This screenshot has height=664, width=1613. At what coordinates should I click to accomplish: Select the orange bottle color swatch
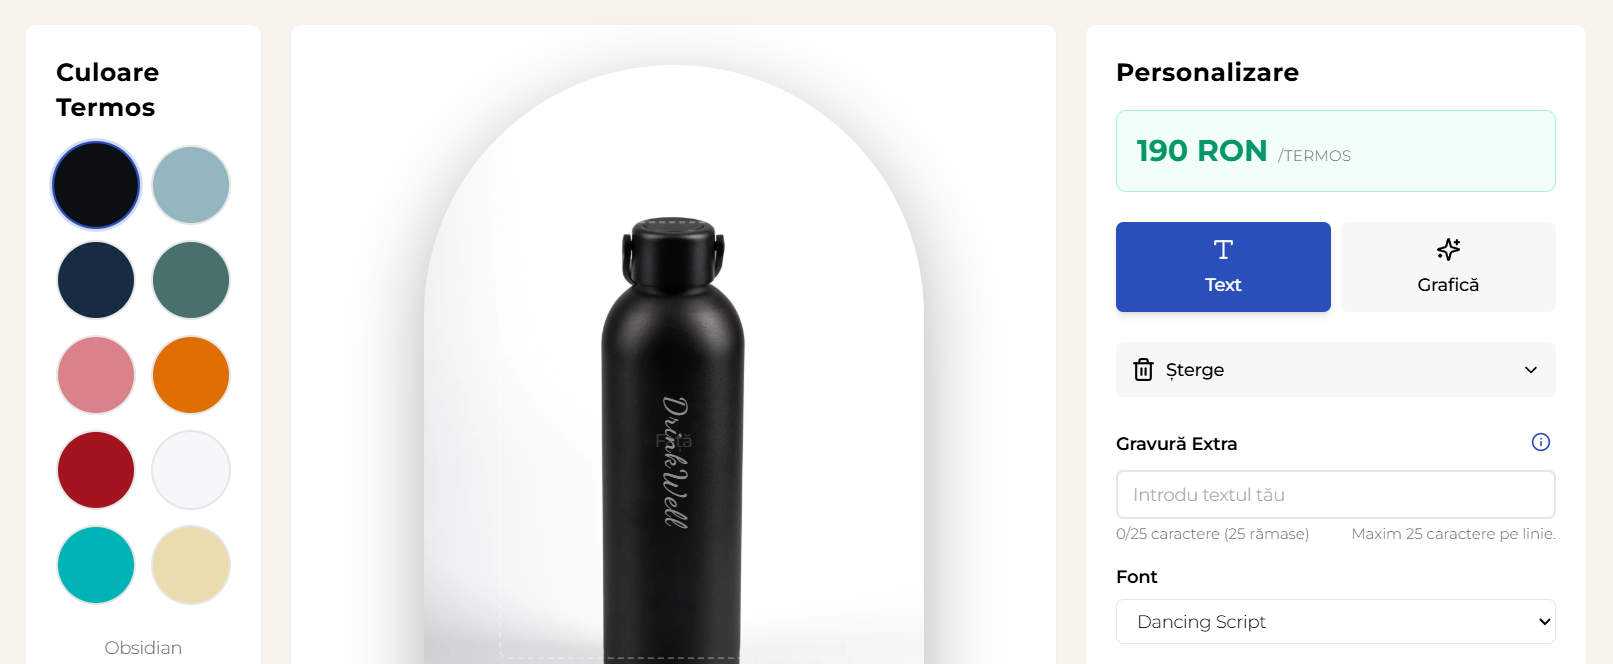click(191, 375)
